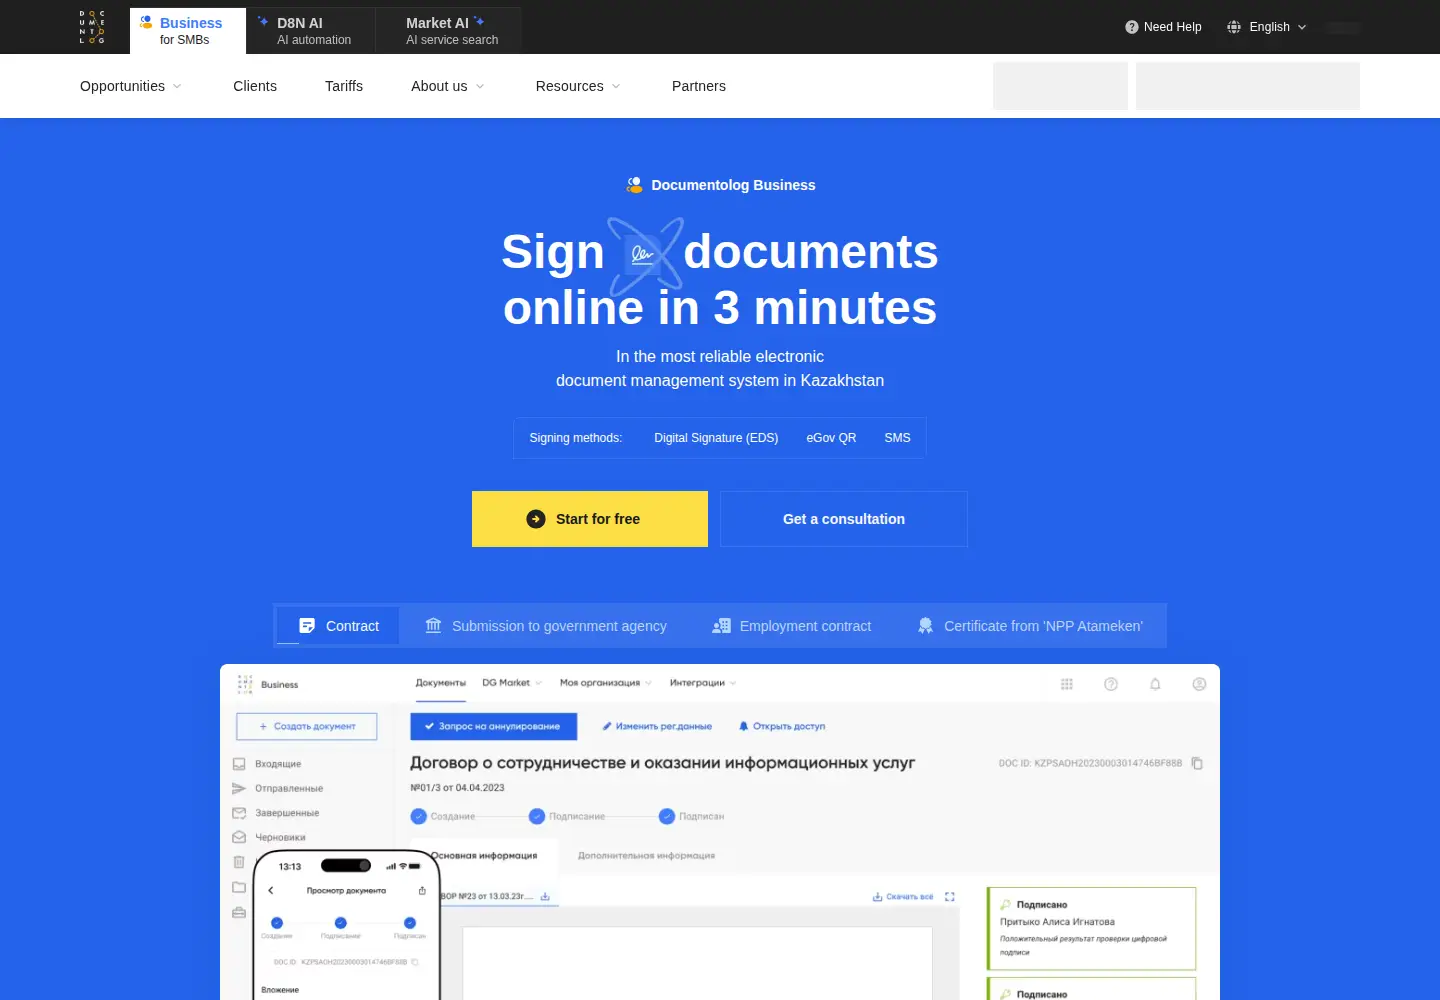Click the apps grid icon in demo
This screenshot has width=1440, height=1000.
[1067, 684]
